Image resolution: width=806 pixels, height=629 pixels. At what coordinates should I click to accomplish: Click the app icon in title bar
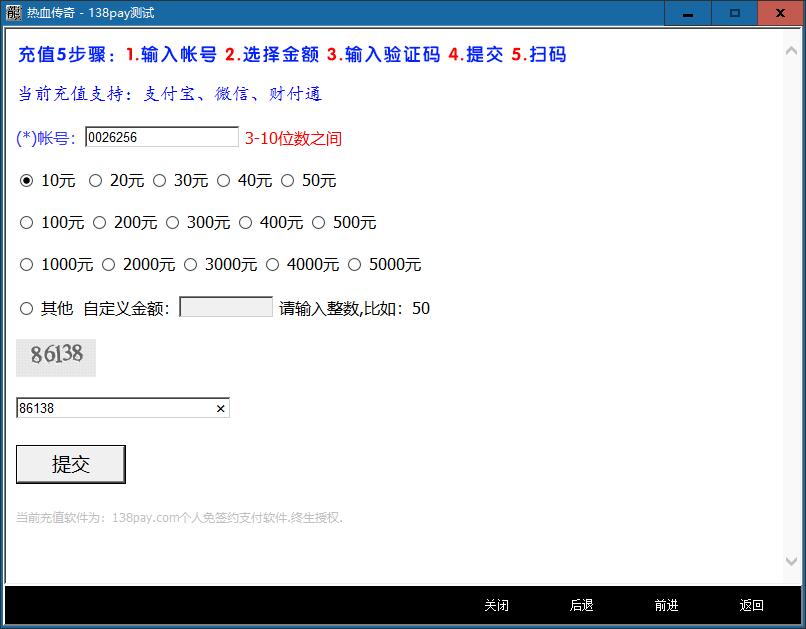13,13
